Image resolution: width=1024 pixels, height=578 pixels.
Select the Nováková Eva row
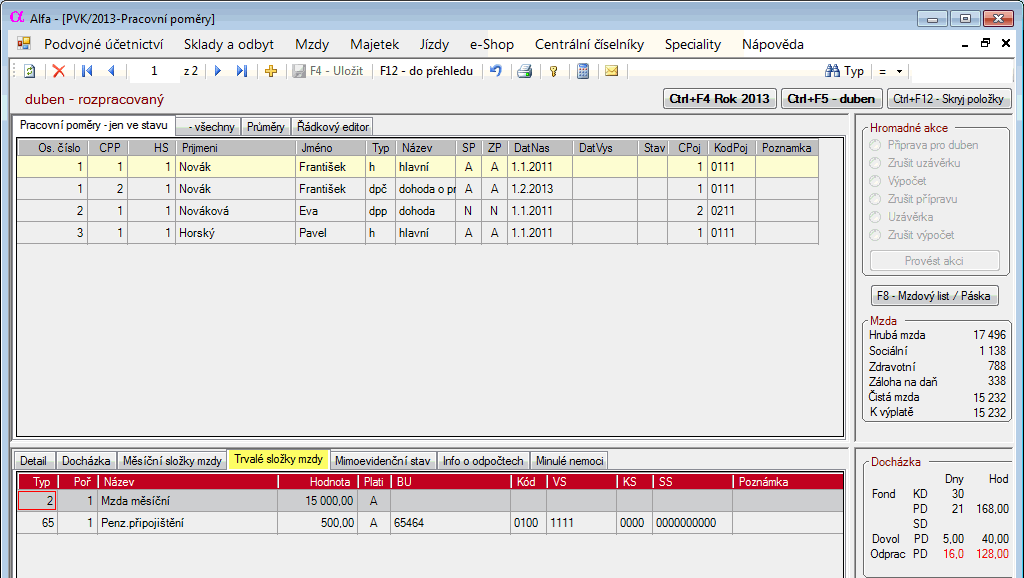coord(417,211)
